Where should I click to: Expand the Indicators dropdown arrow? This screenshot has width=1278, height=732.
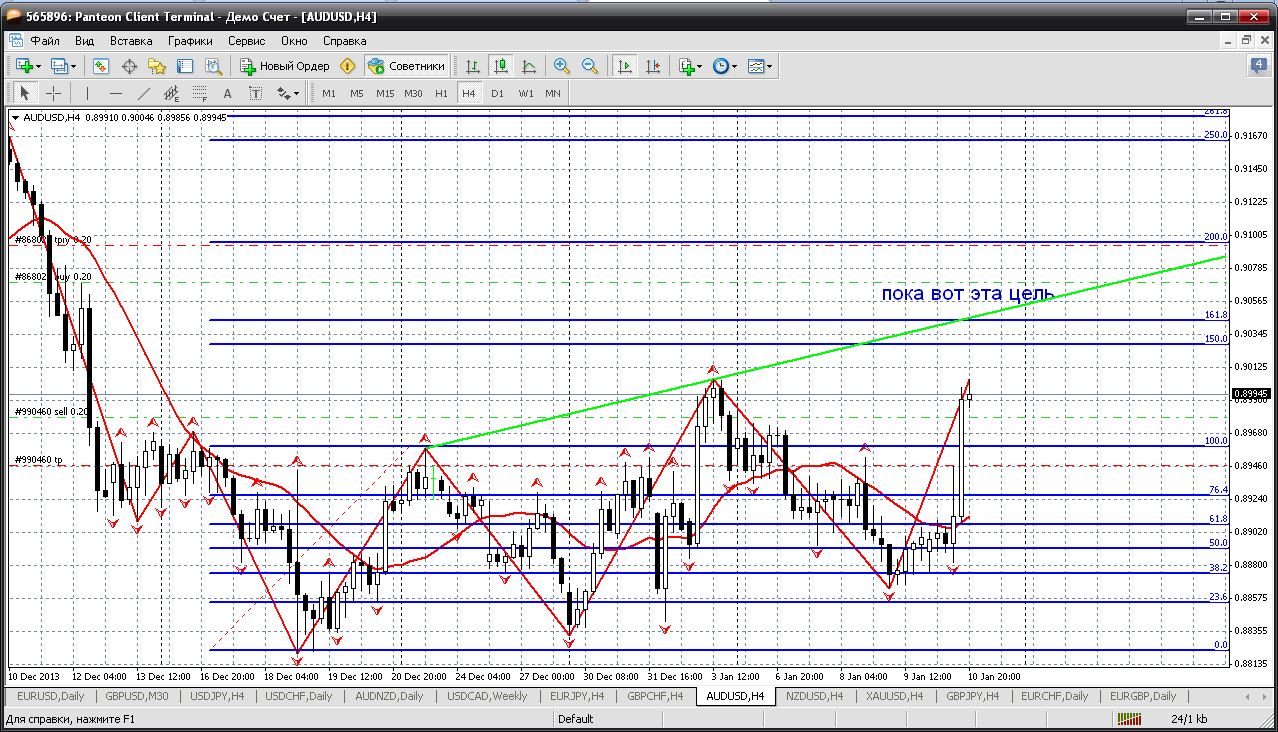(x=700, y=66)
